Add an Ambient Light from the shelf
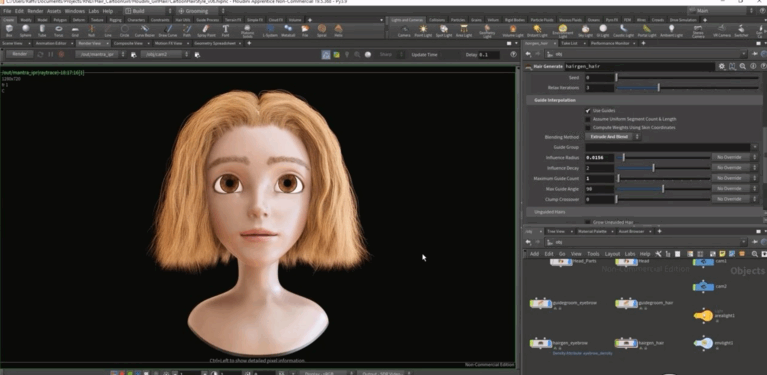The width and height of the screenshot is (767, 375). (x=672, y=30)
